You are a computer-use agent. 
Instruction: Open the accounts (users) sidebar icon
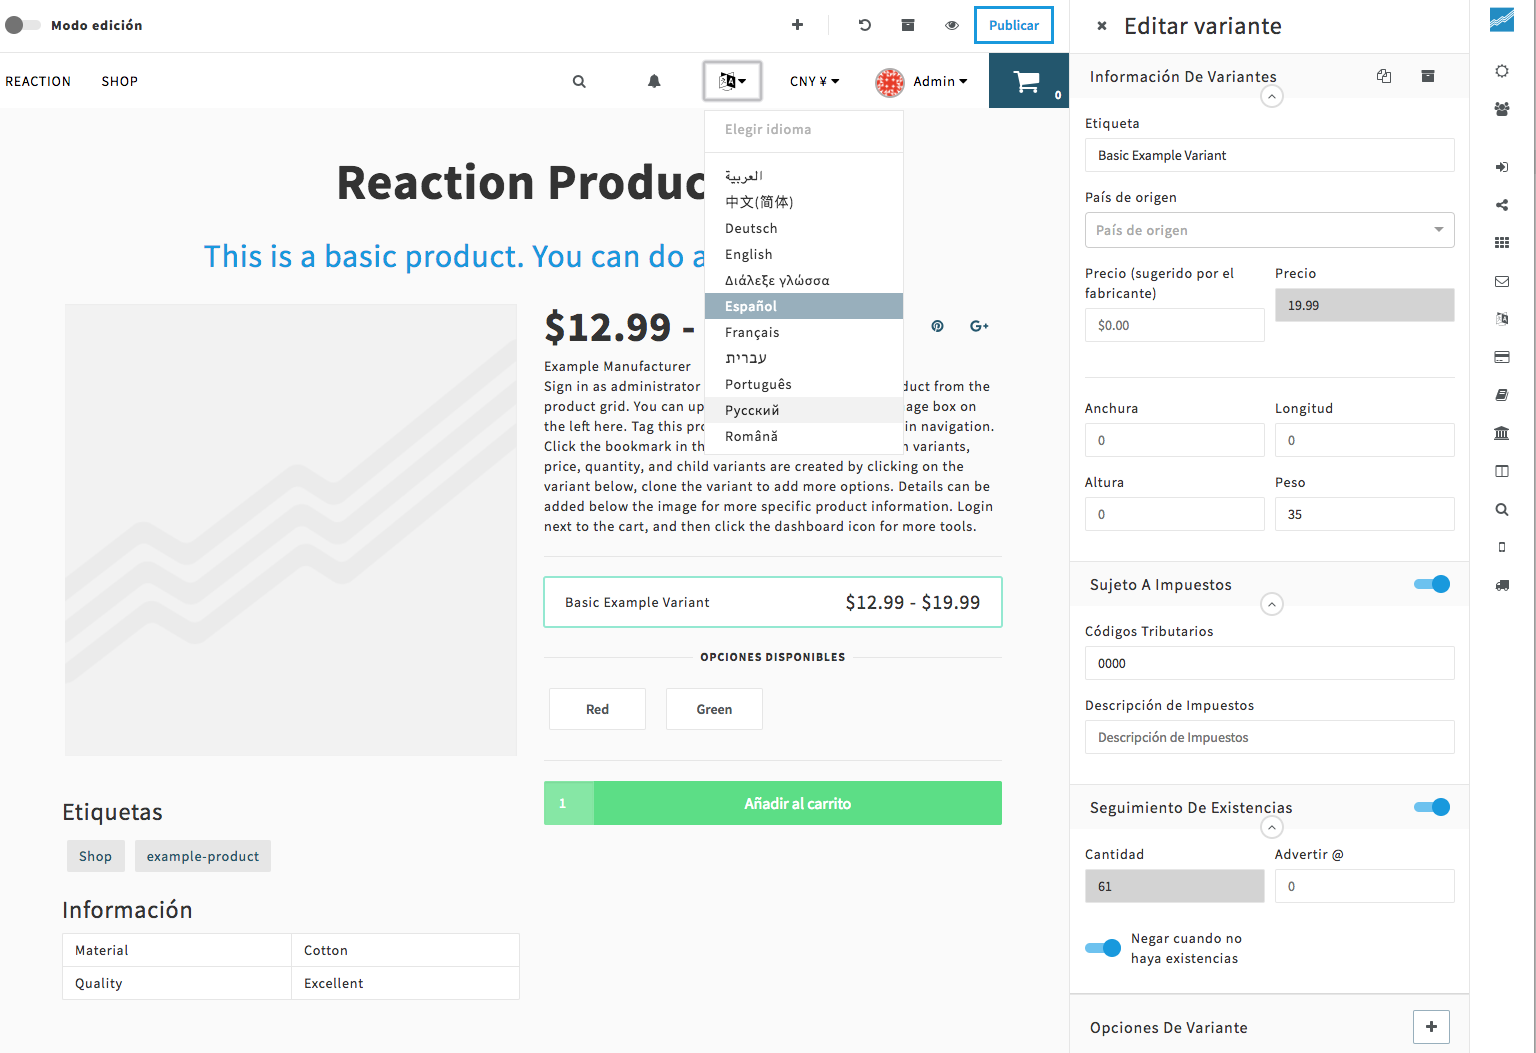(1502, 109)
